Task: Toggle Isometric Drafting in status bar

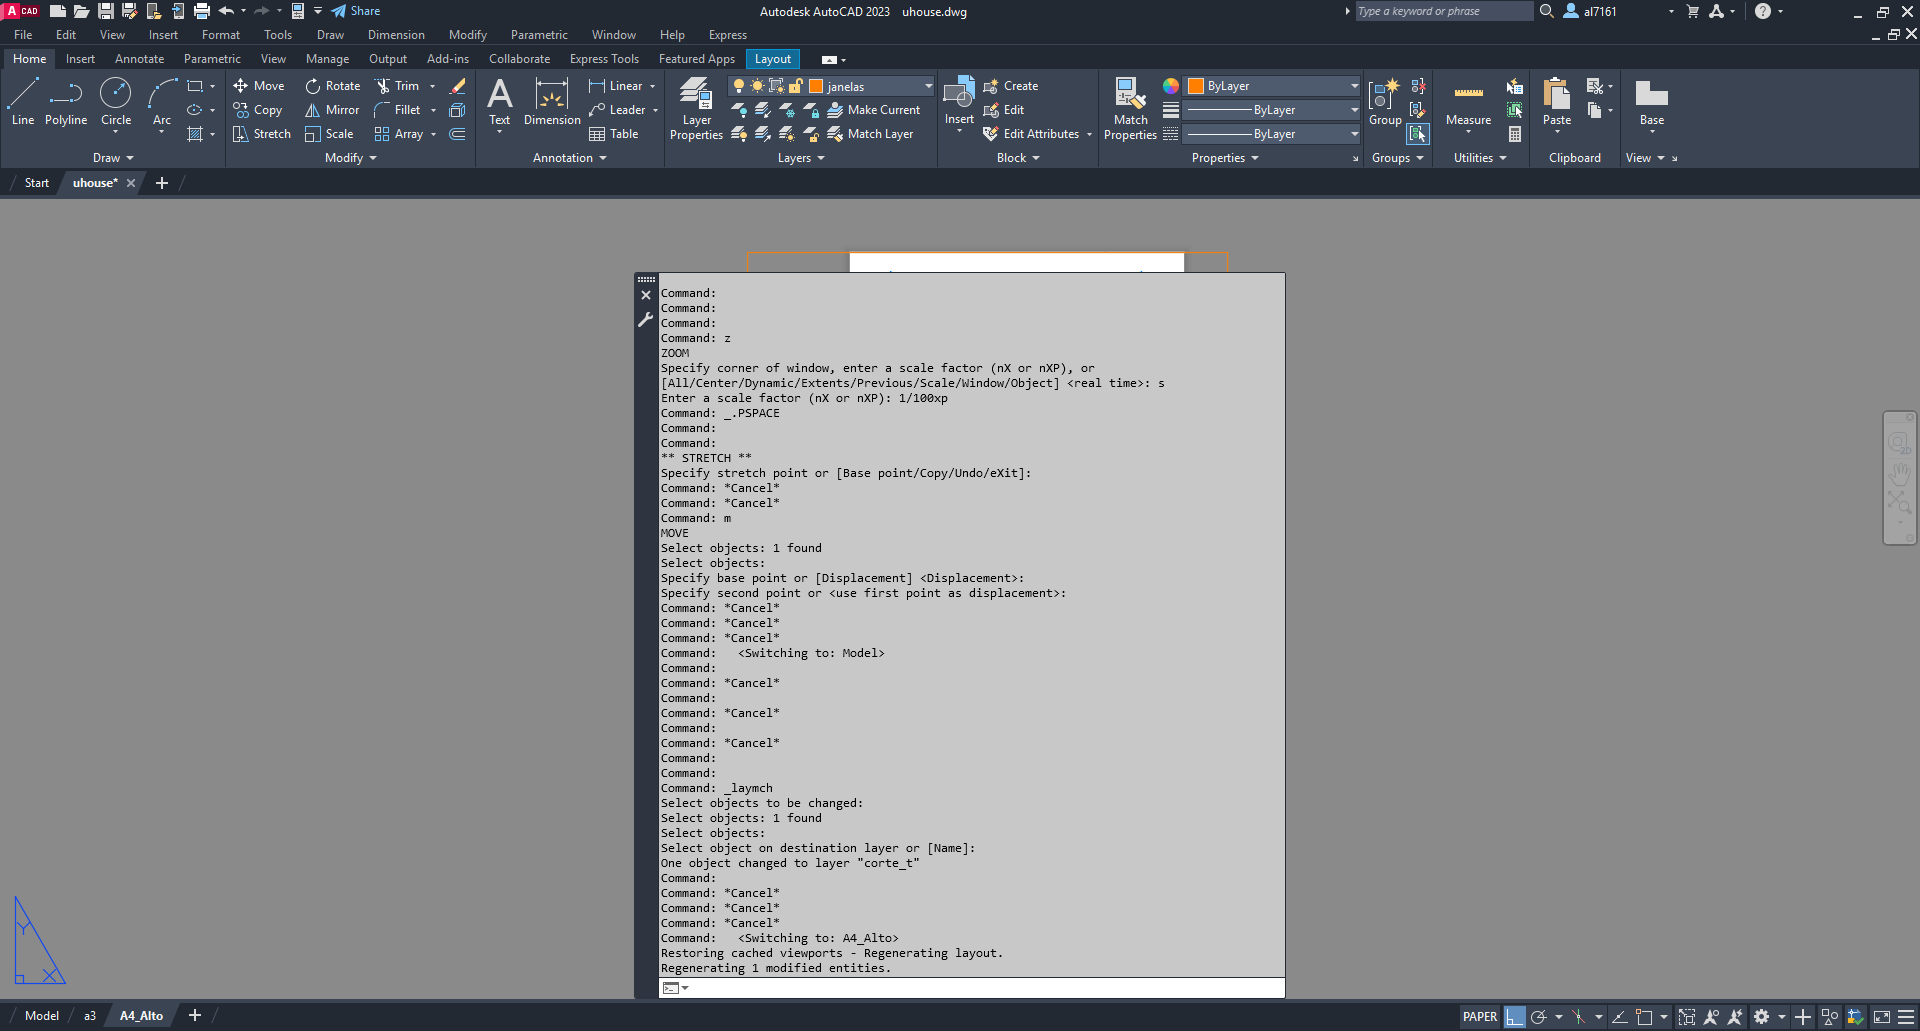Action: [x=1579, y=1017]
